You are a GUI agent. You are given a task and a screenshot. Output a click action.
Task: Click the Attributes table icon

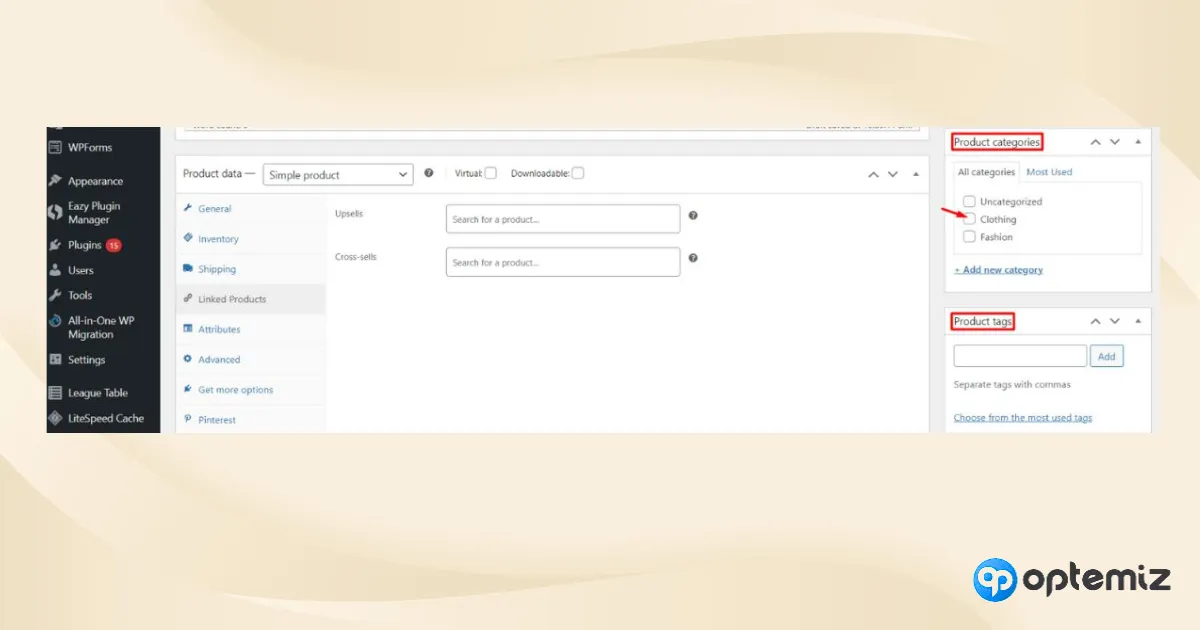[188, 328]
